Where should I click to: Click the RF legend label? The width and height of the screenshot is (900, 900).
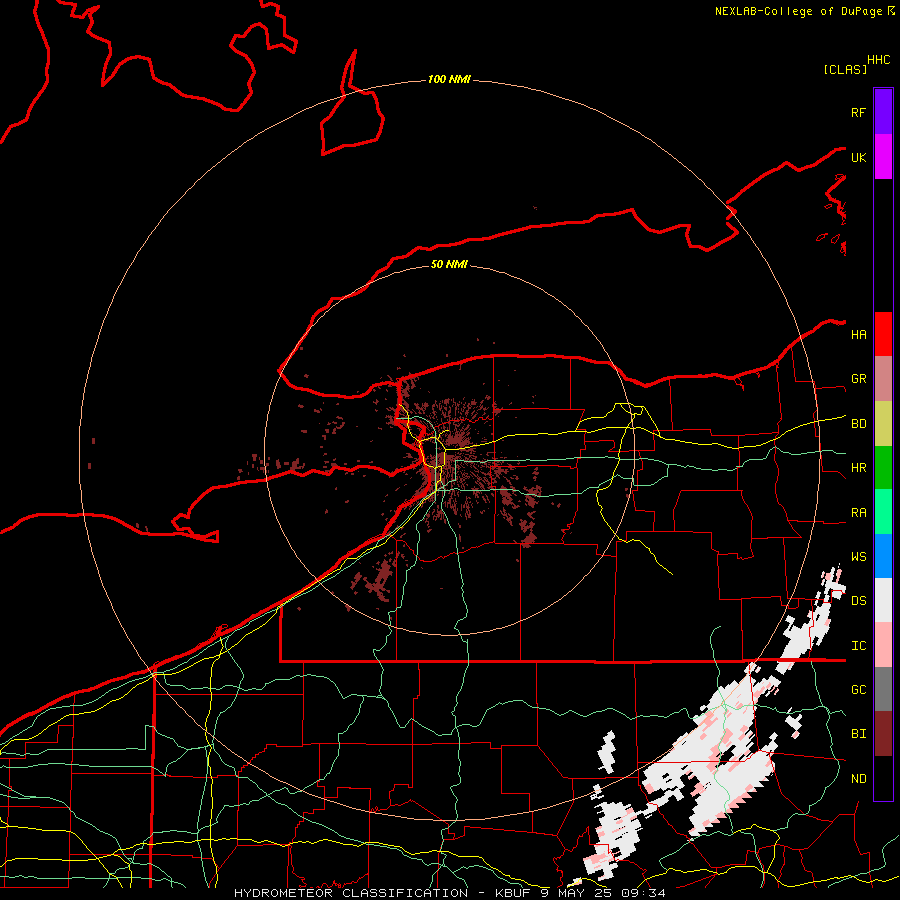point(858,113)
